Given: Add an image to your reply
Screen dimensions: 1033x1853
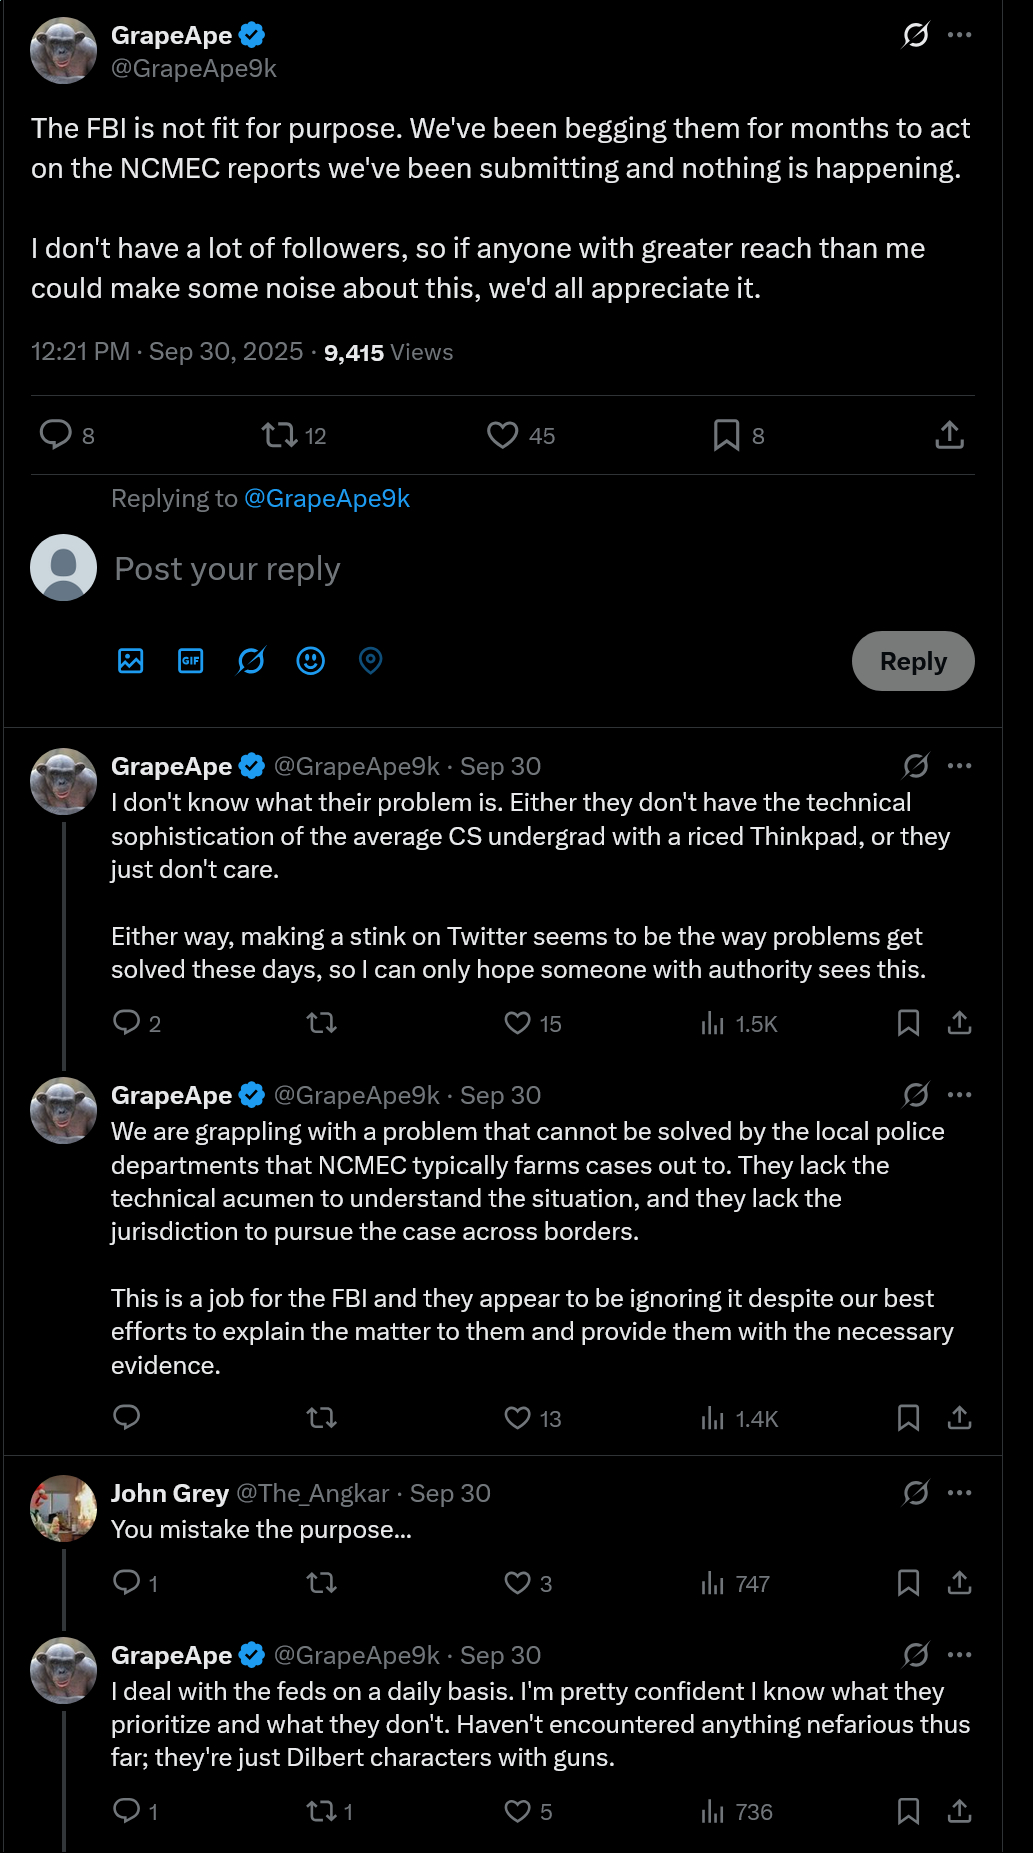Looking at the screenshot, I should [131, 661].
